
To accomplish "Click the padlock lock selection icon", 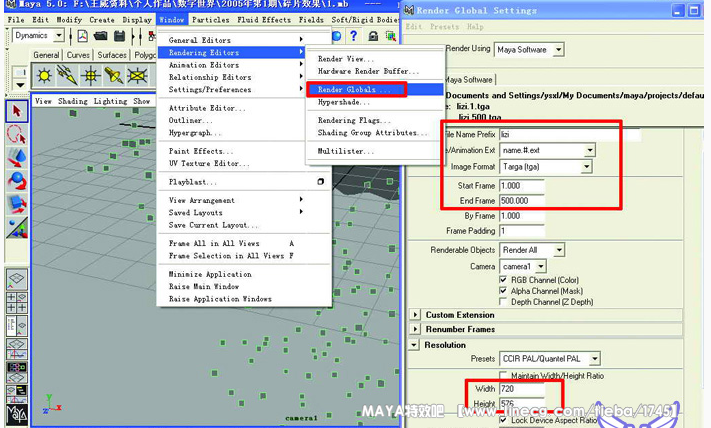I will click(x=373, y=36).
